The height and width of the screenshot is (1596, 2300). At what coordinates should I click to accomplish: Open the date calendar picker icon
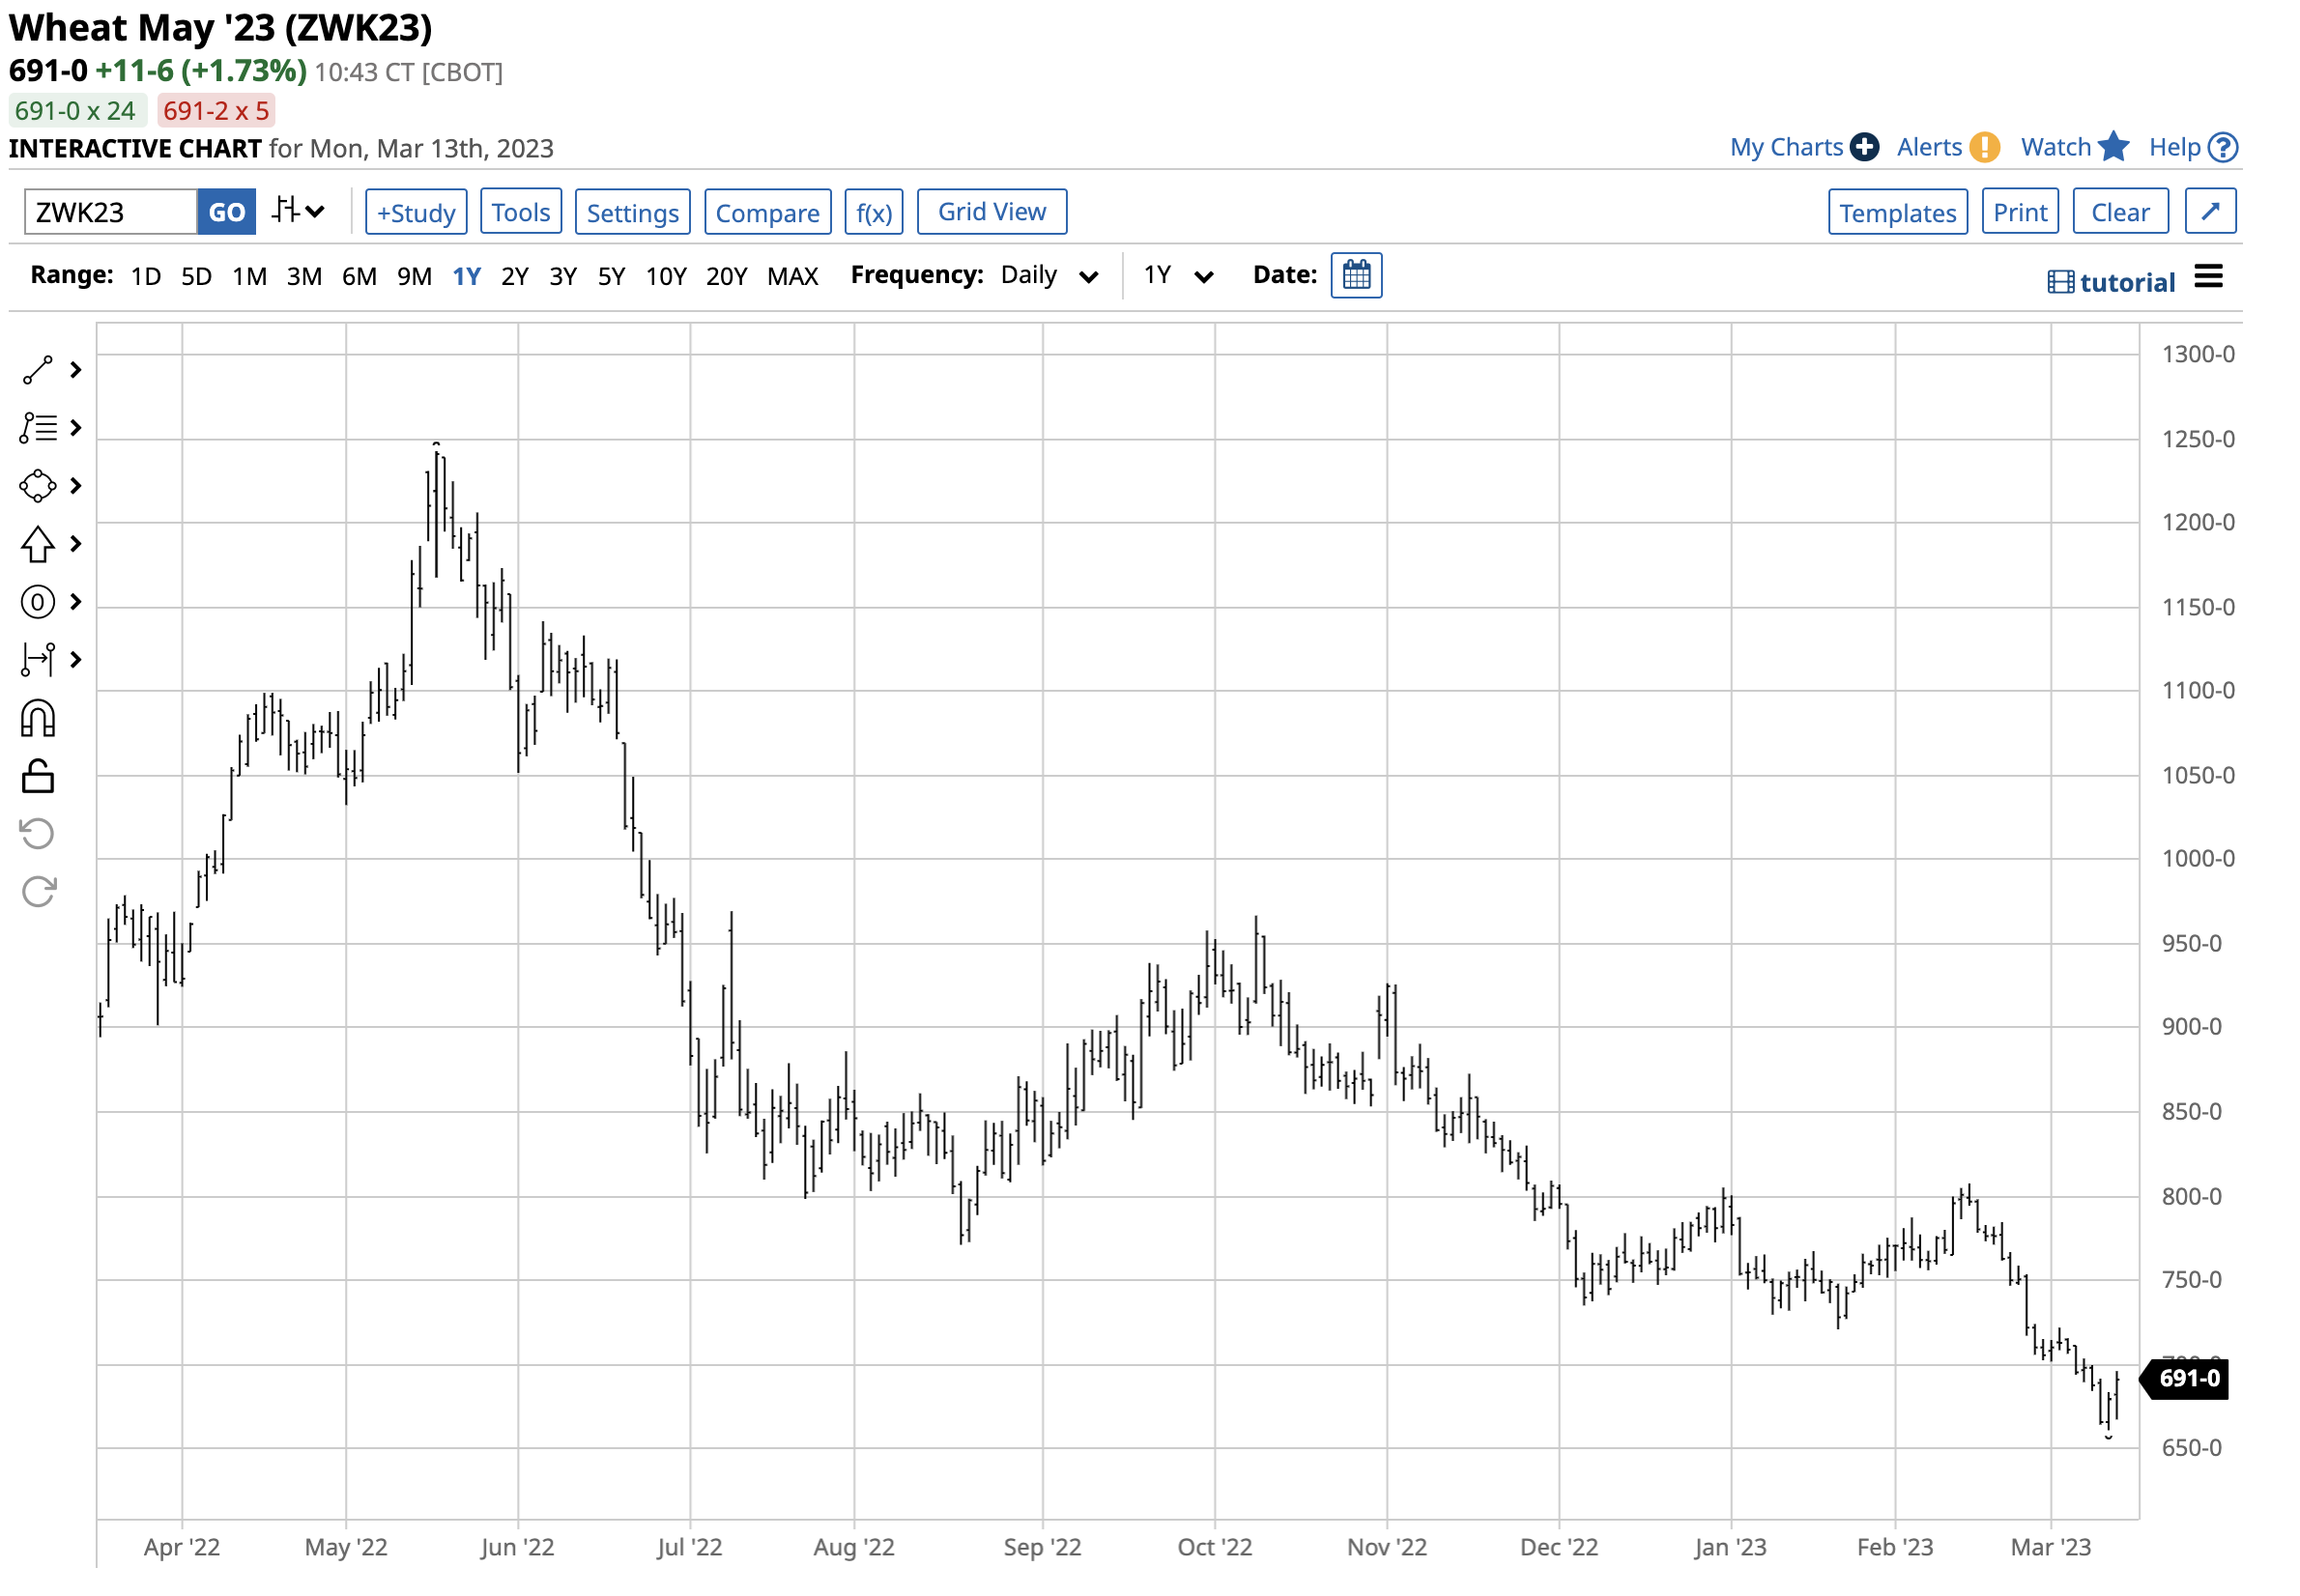1358,276
